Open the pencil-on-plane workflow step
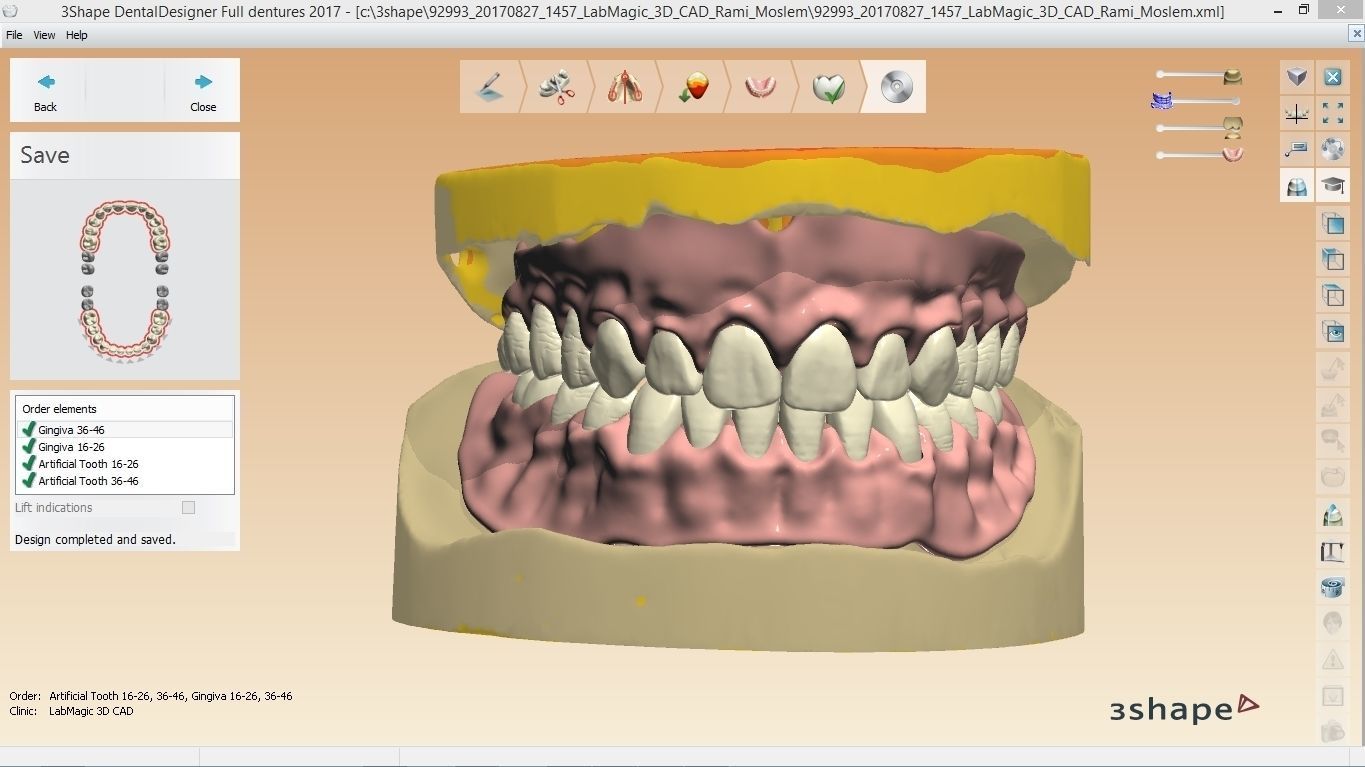Screen dimensions: 1365x767 coord(490,87)
